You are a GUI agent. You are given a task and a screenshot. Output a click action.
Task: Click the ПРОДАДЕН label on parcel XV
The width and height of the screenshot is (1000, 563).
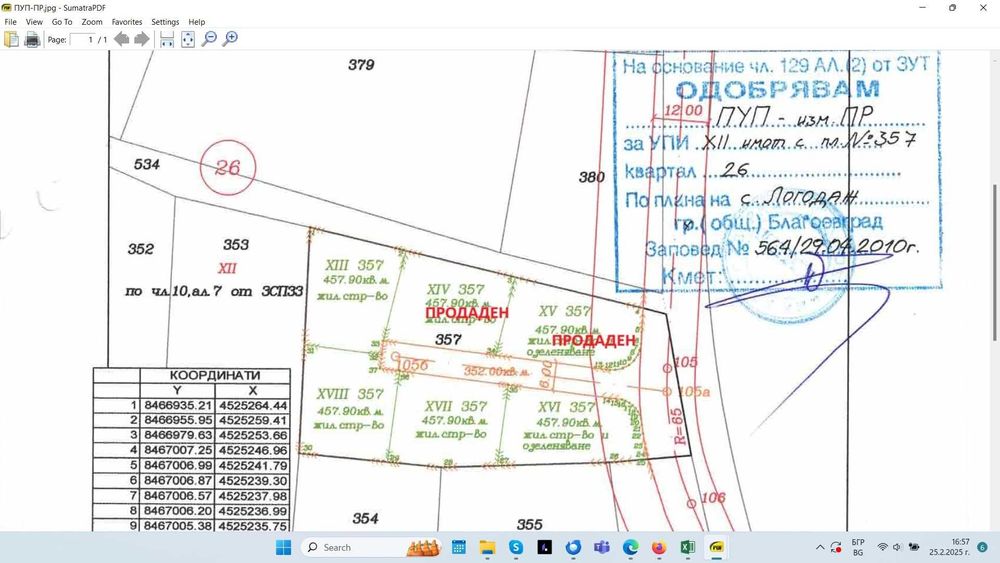pos(594,340)
